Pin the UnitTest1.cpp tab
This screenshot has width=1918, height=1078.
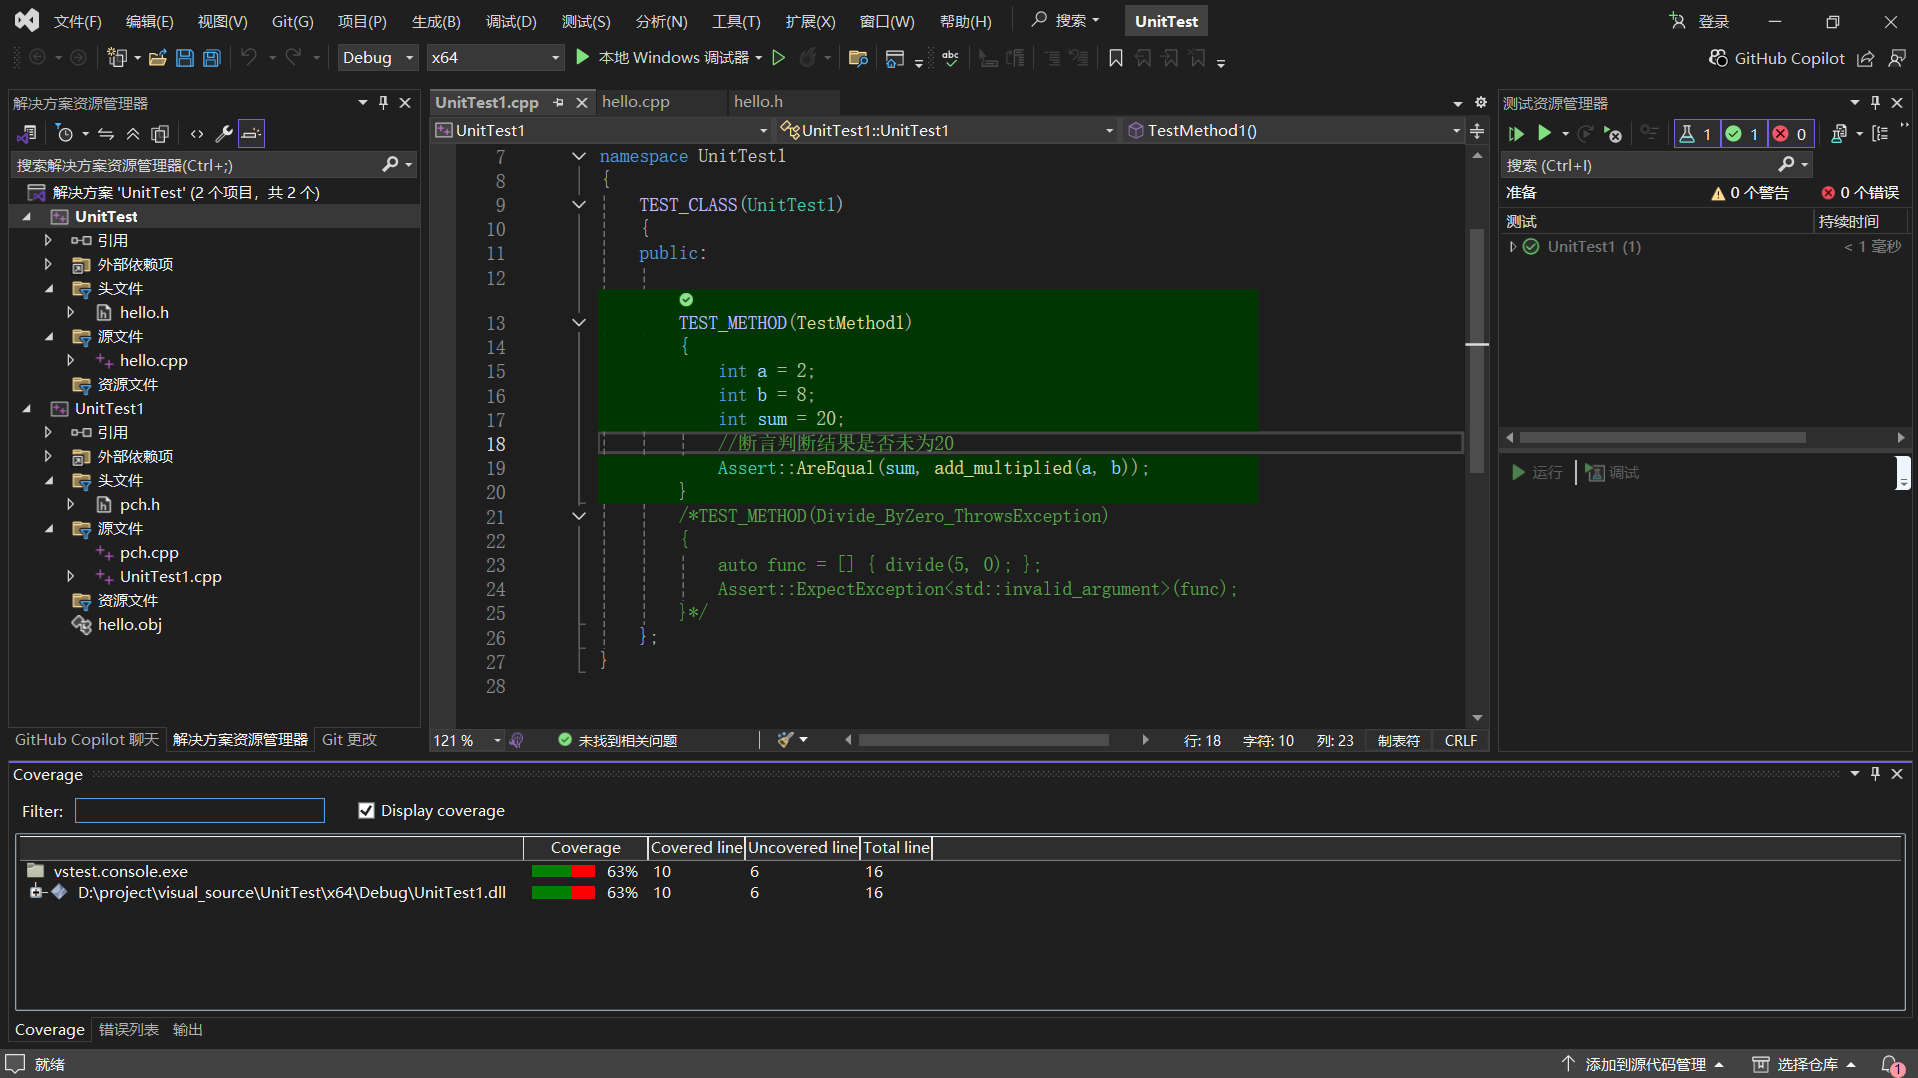click(x=558, y=102)
